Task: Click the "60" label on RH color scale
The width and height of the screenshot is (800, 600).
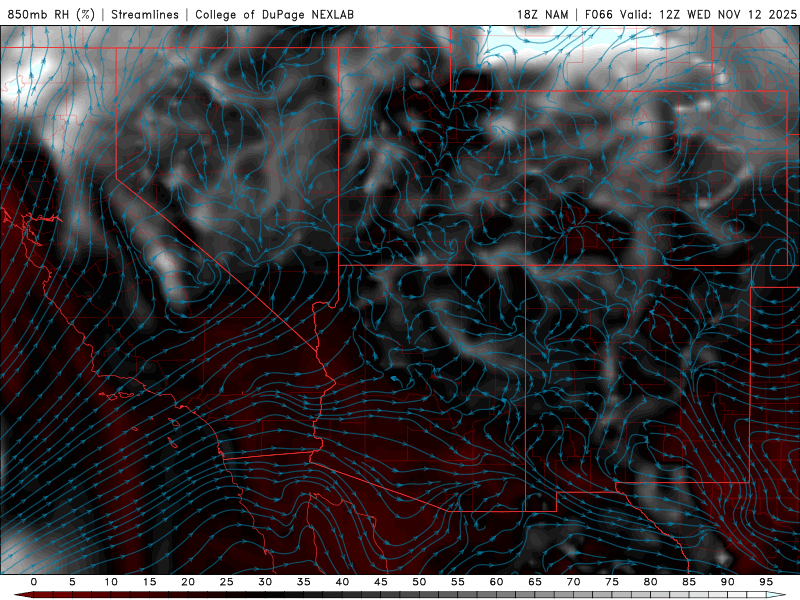Action: (496, 582)
